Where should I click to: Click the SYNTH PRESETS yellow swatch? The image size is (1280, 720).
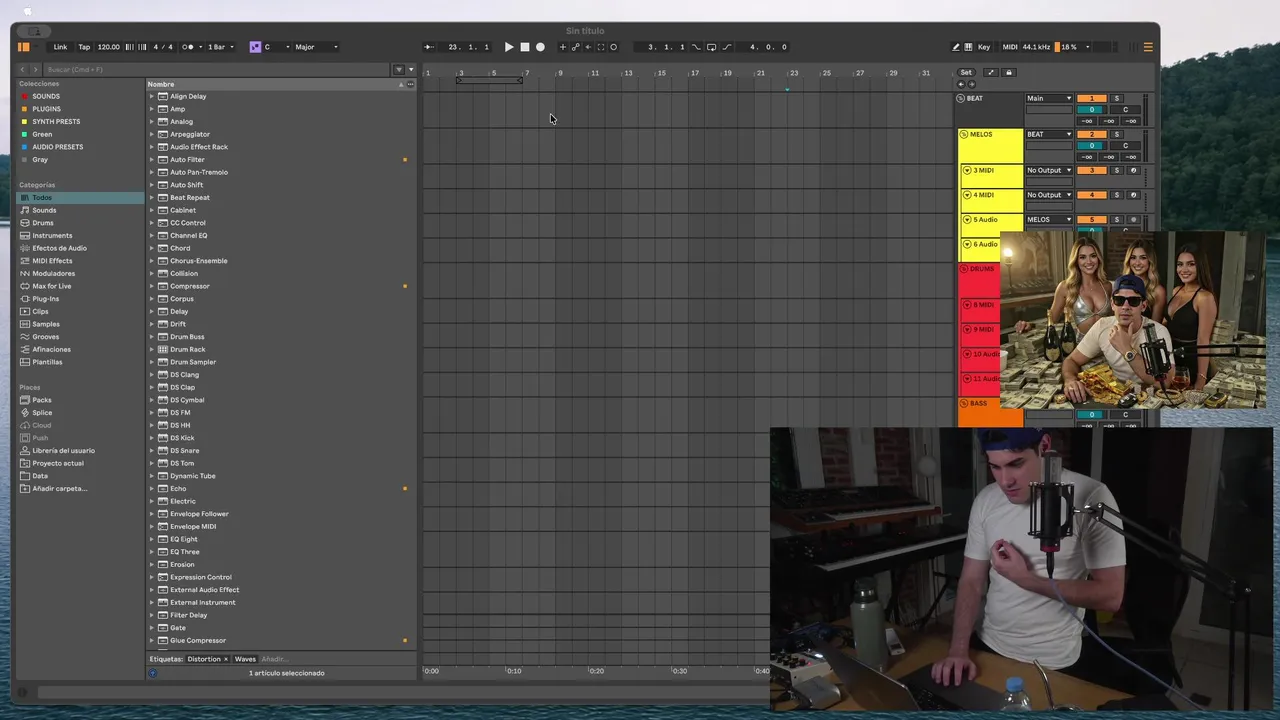click(x=25, y=122)
